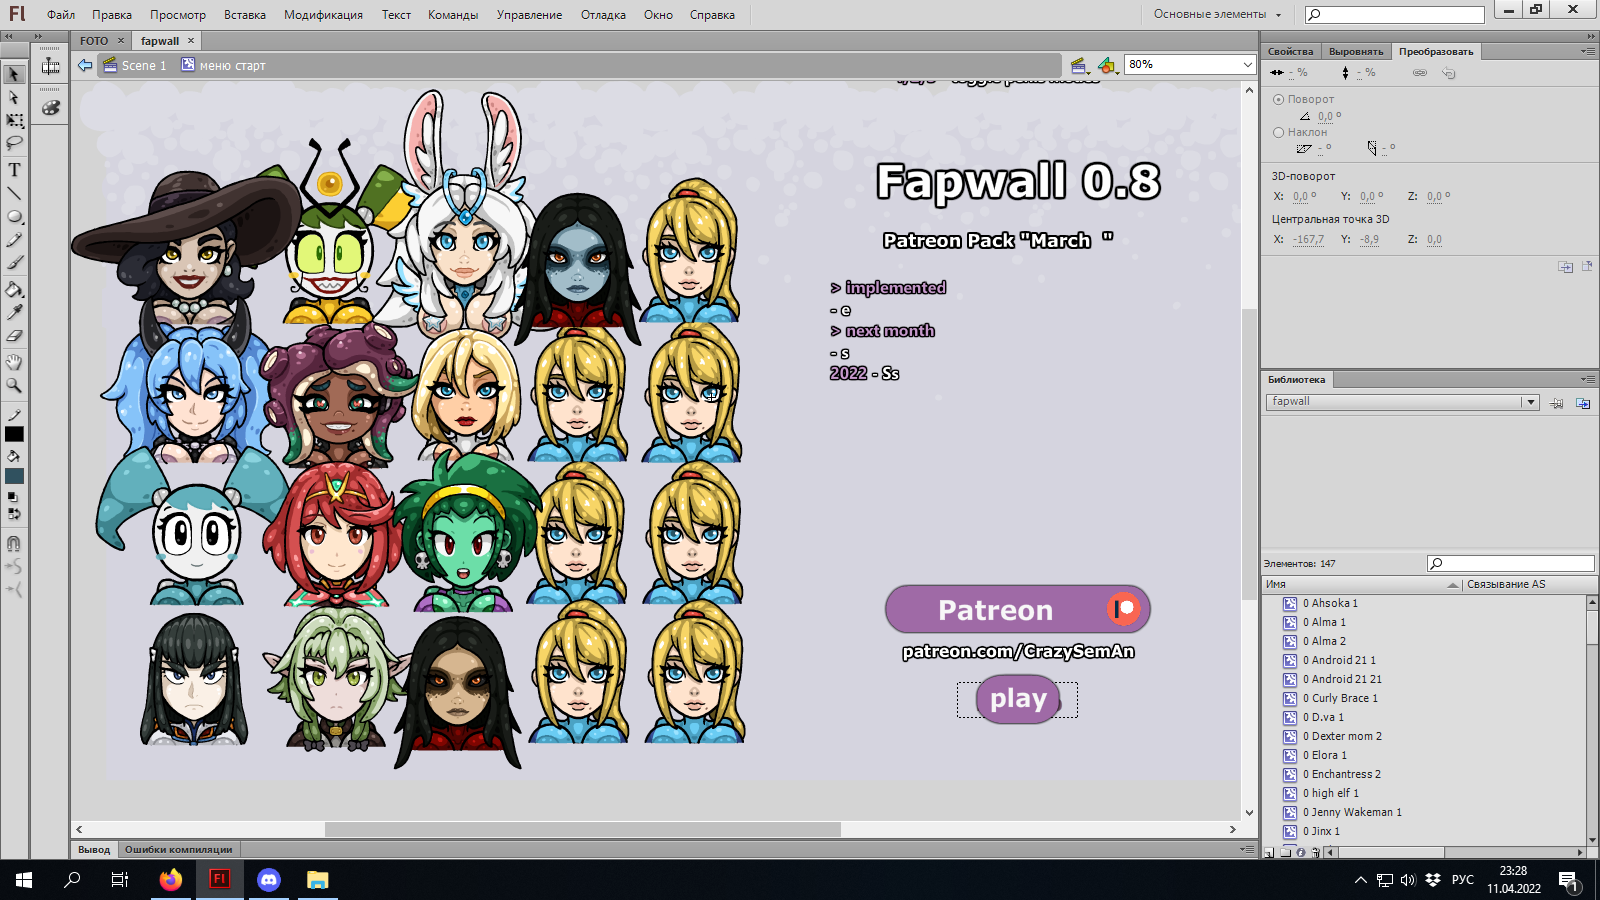Toggle Snap to Objects magnet

14,544
